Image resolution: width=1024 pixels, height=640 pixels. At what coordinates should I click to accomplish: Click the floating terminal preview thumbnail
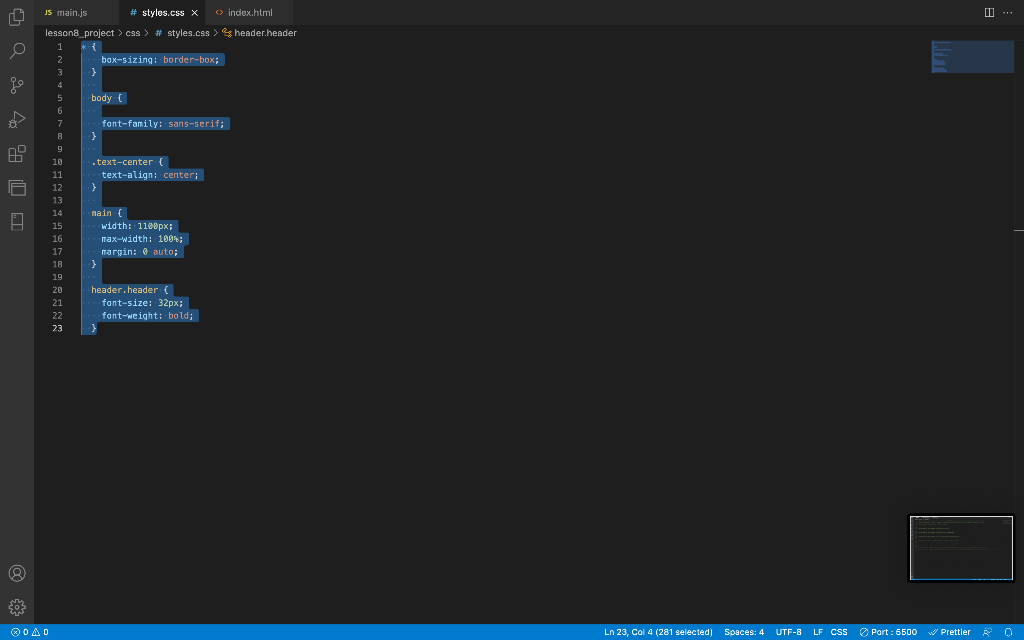960,547
